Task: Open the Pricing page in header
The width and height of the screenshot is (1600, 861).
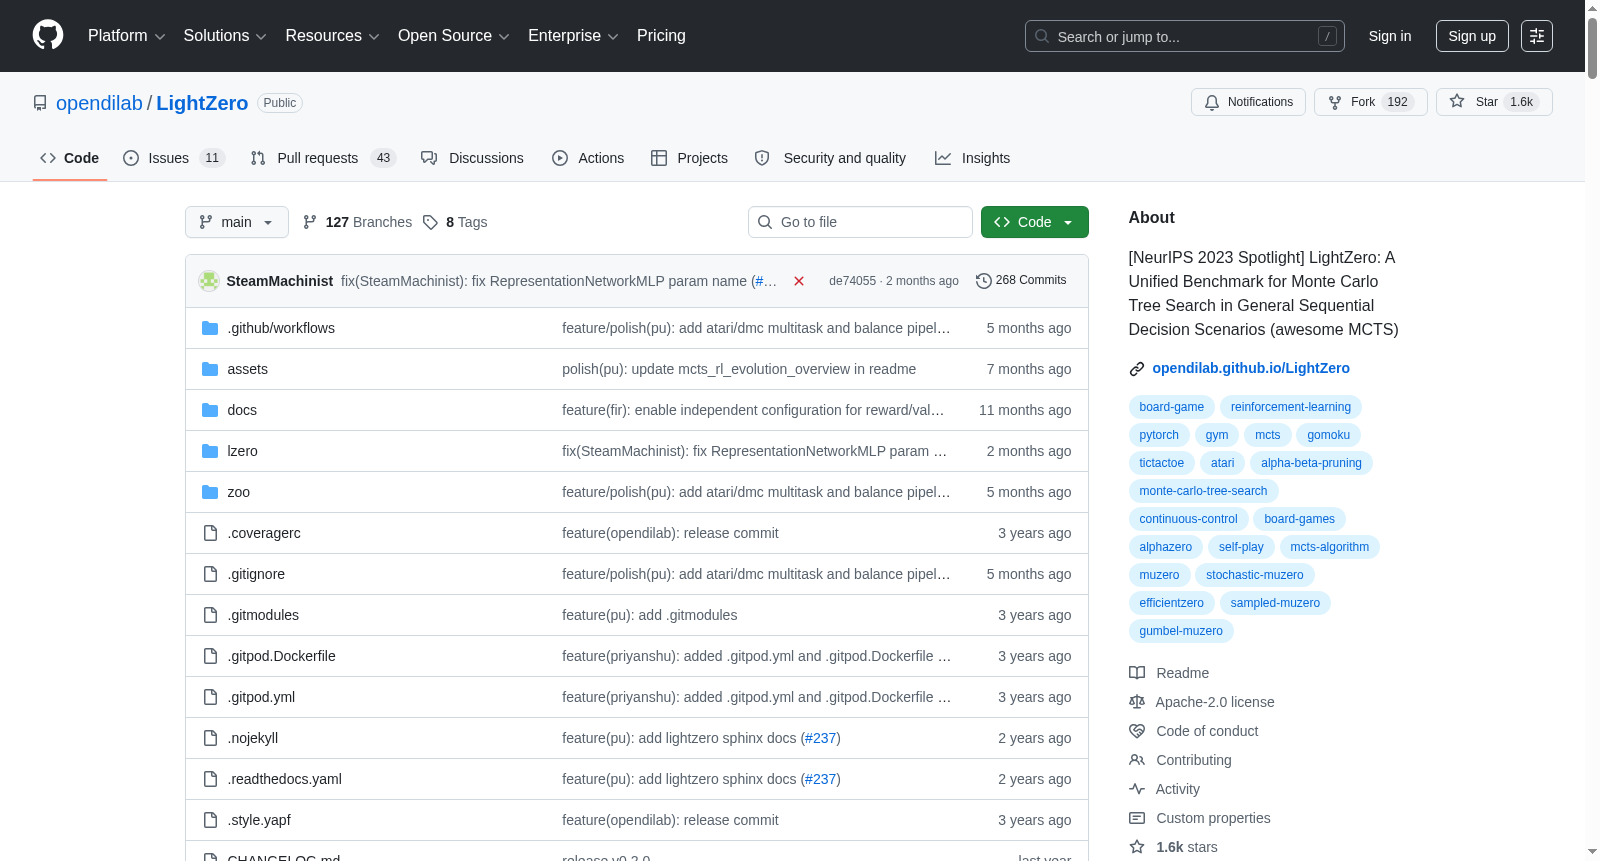Action: pyautogui.click(x=661, y=36)
